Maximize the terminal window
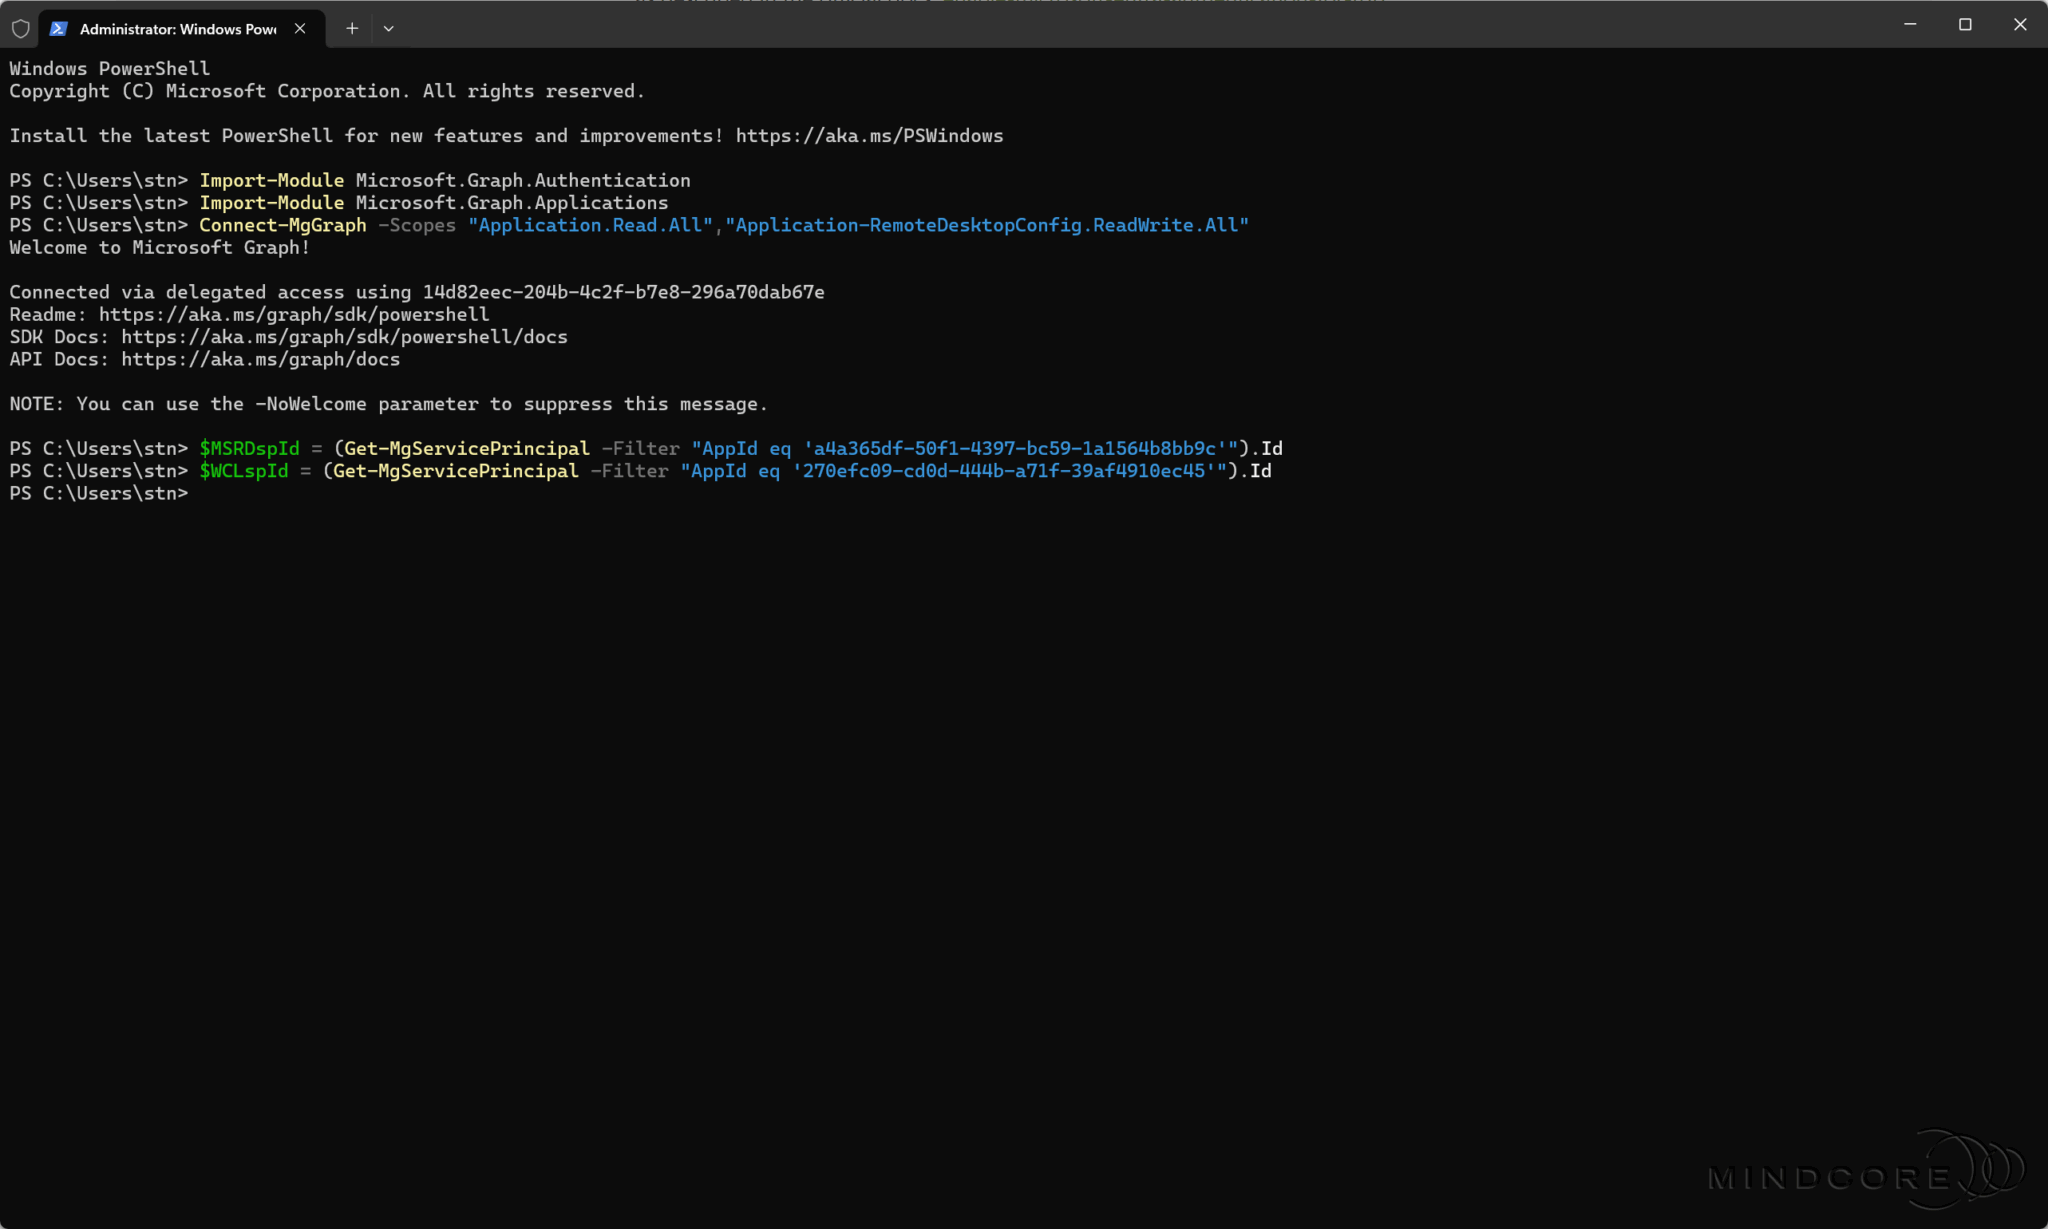Viewport: 2048px width, 1229px height. click(x=1965, y=25)
